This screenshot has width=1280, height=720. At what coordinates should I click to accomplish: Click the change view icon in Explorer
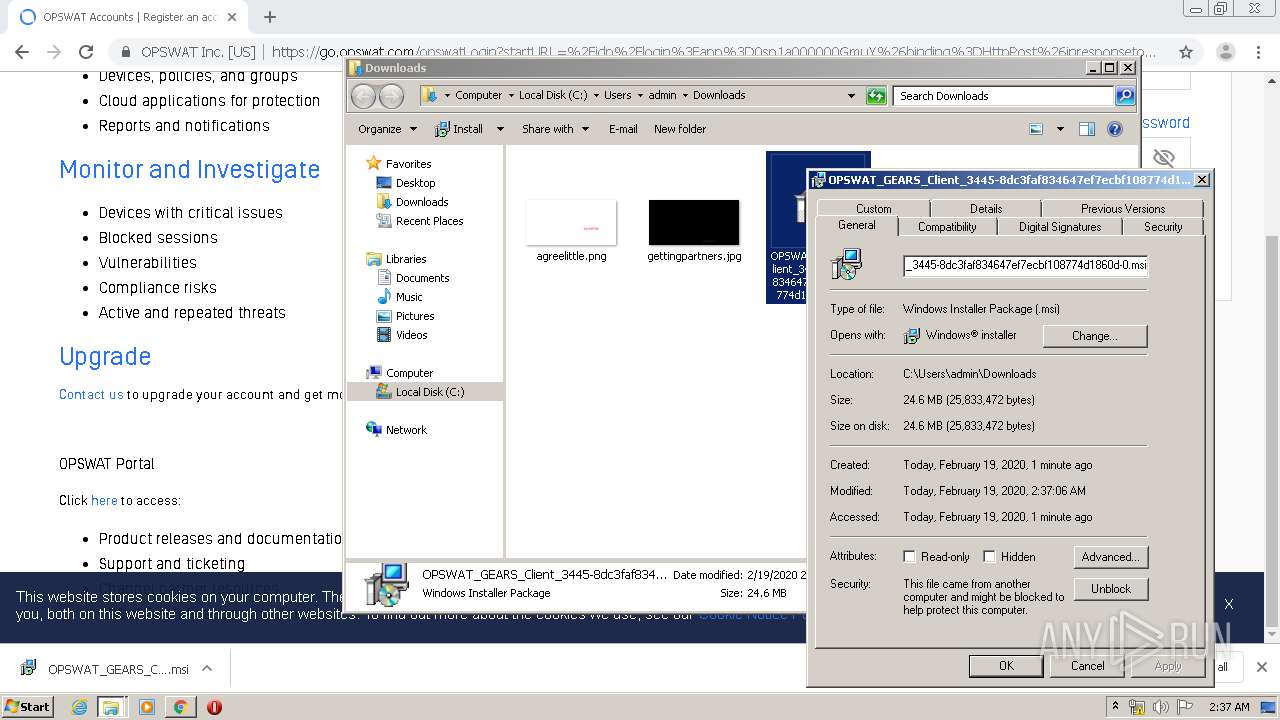click(1036, 129)
